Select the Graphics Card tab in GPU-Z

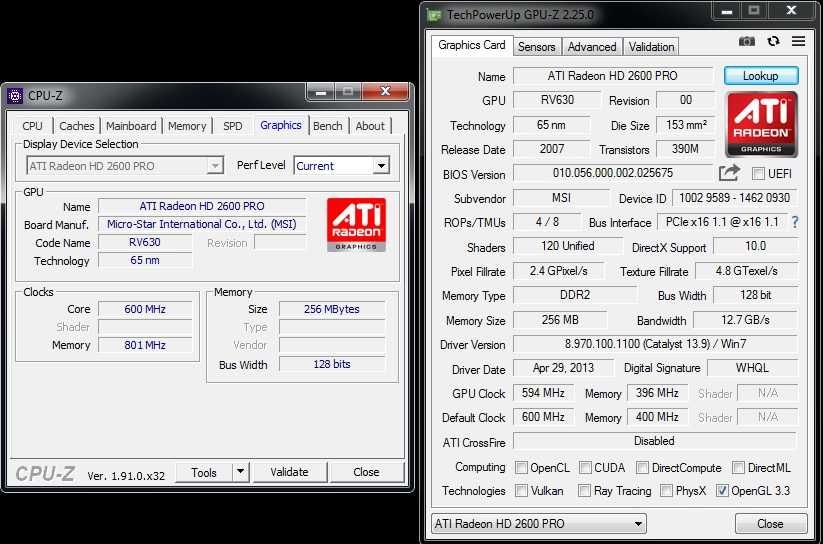(472, 45)
